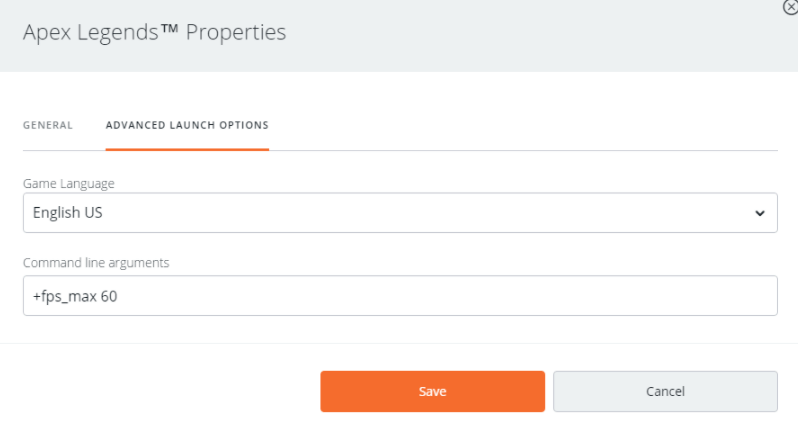Click the orange underline beneath the active tab

click(187, 149)
